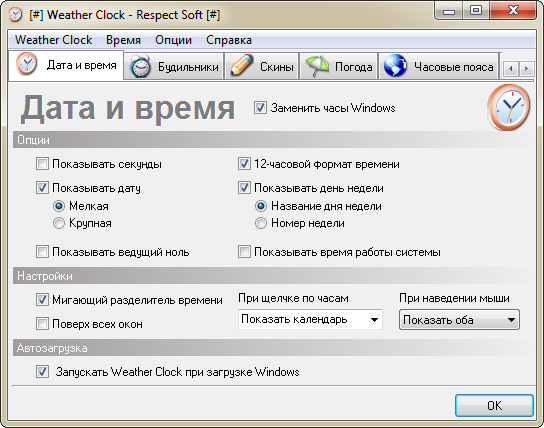
Task: Open the Опции menu
Action: pyautogui.click(x=173, y=40)
